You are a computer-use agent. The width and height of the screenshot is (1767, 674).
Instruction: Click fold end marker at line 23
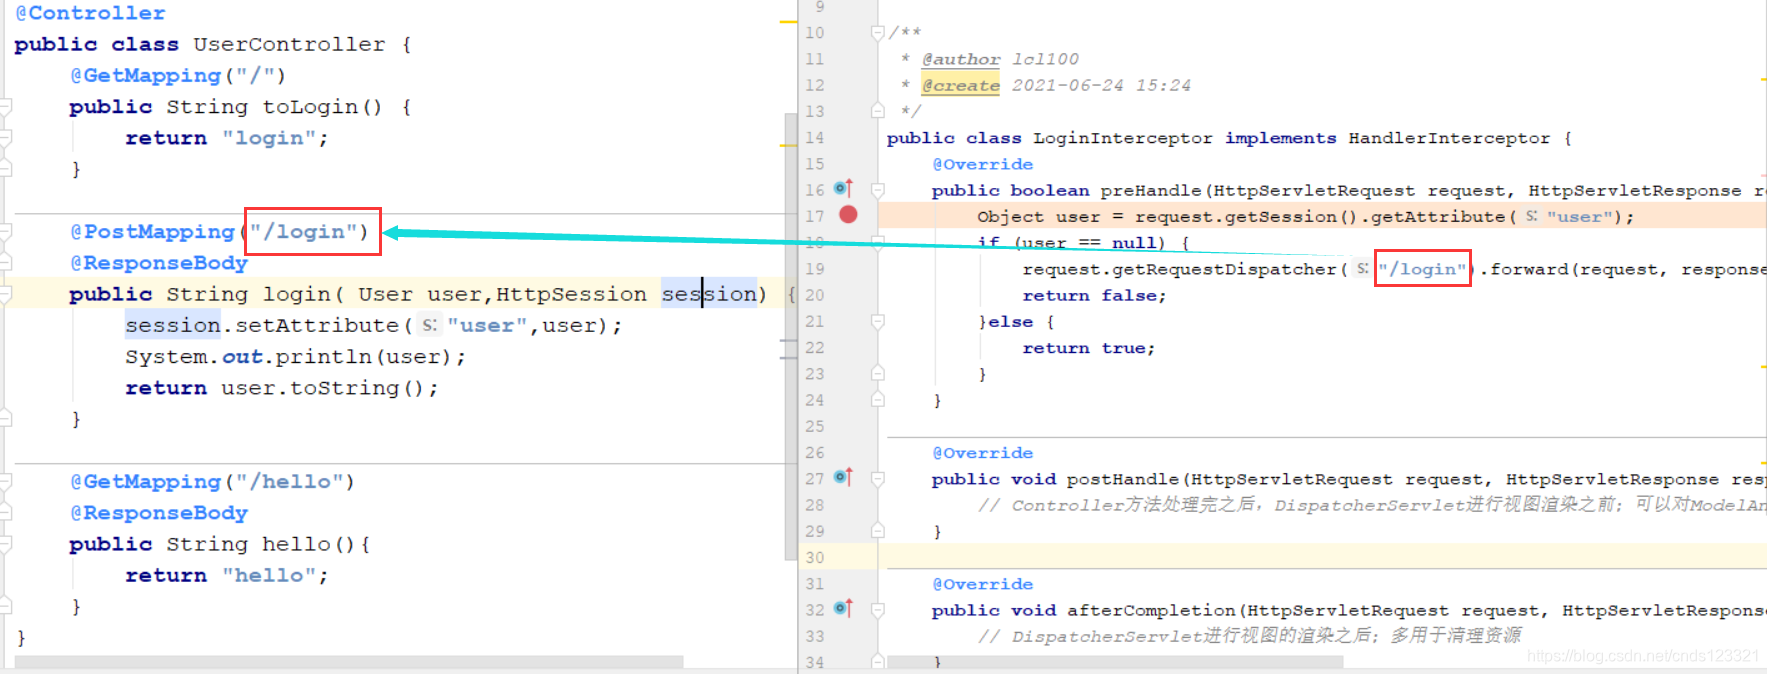(x=877, y=373)
